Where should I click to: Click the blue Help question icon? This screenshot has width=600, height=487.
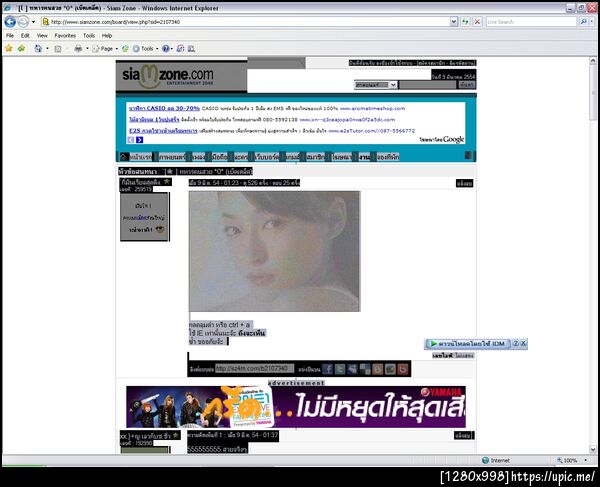pyautogui.click(x=166, y=49)
